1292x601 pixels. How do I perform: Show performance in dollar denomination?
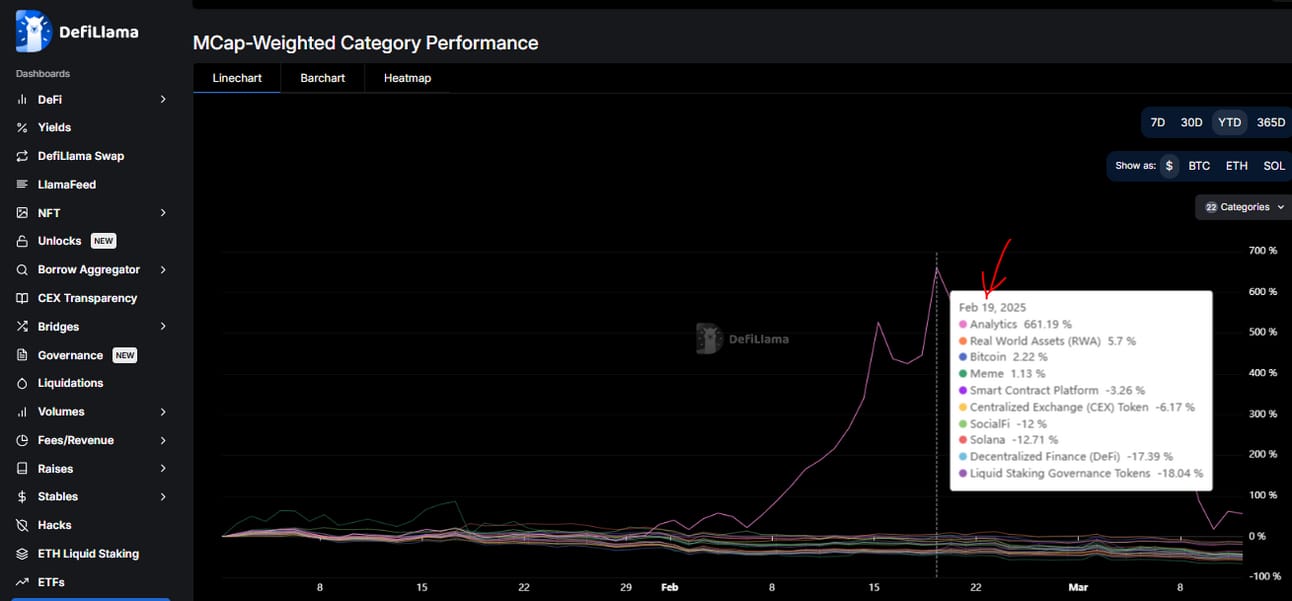click(x=1169, y=166)
